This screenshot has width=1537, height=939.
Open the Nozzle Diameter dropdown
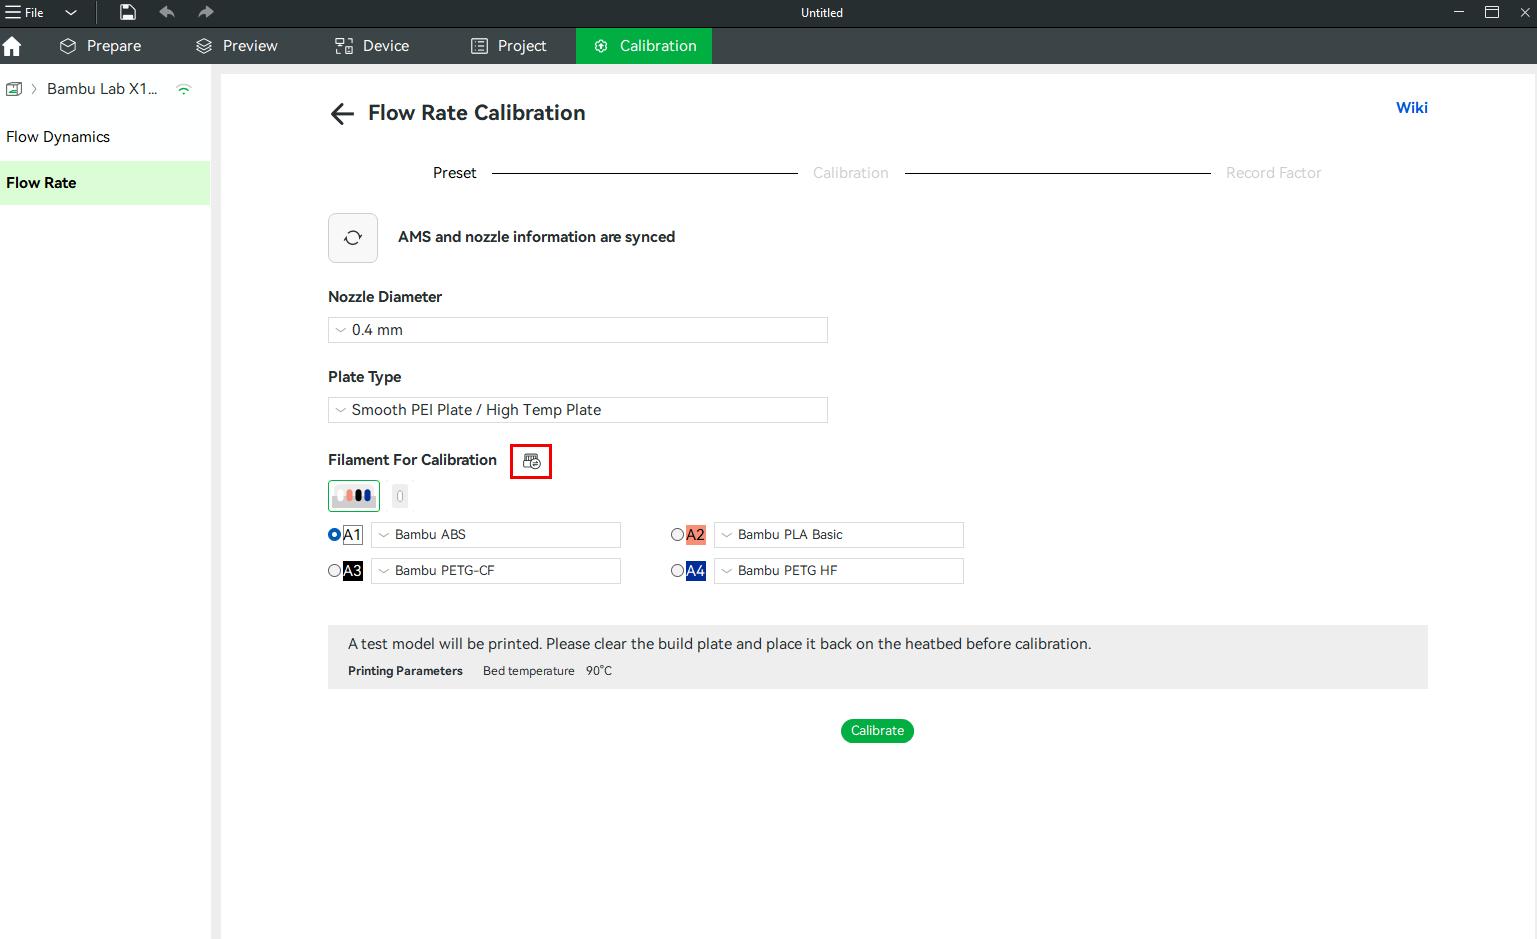coord(578,330)
